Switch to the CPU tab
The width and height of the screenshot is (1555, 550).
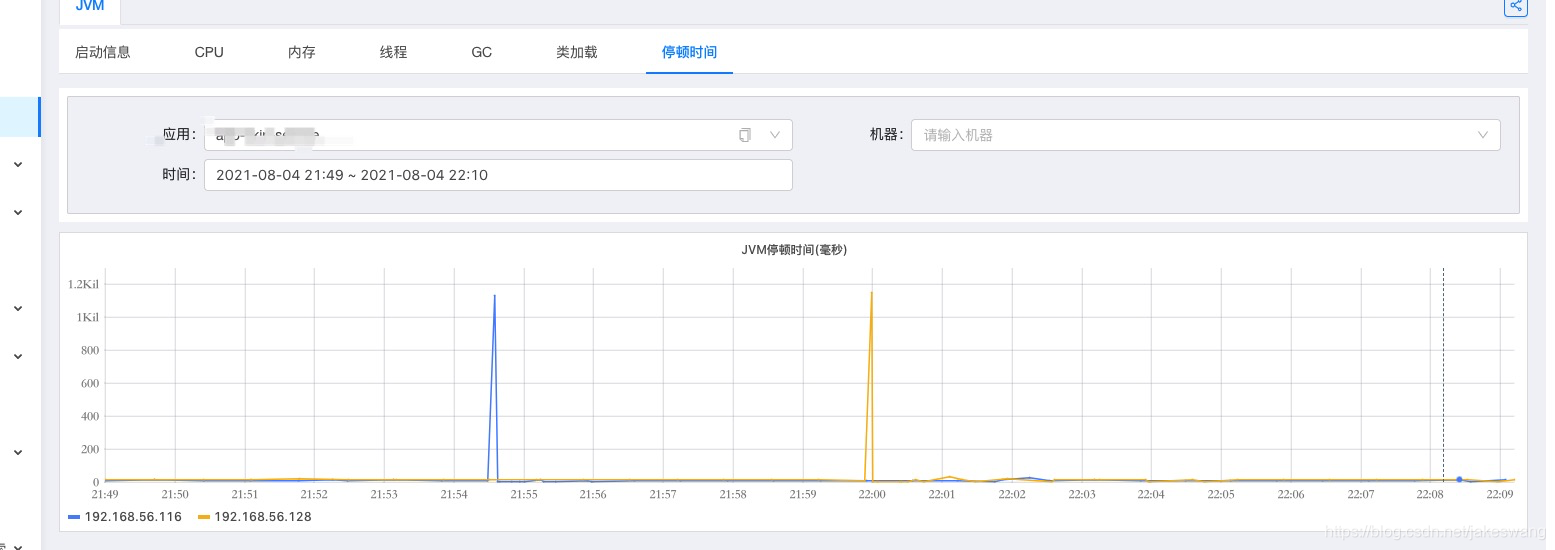[209, 52]
